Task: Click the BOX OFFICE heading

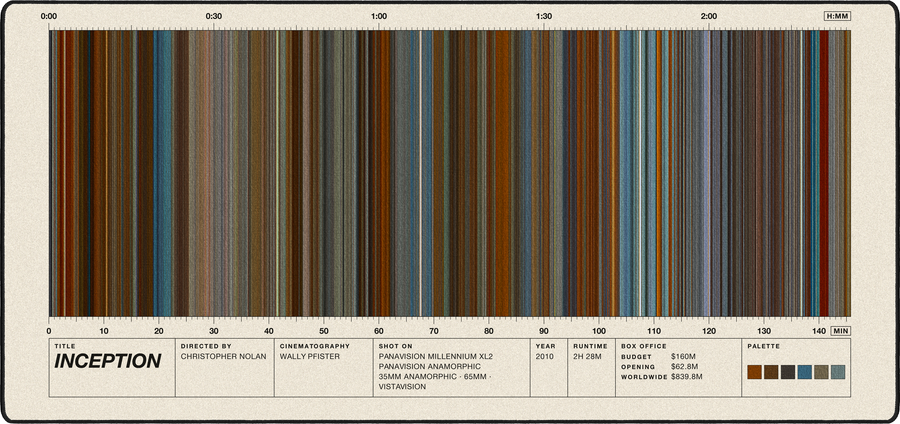Action: (644, 347)
